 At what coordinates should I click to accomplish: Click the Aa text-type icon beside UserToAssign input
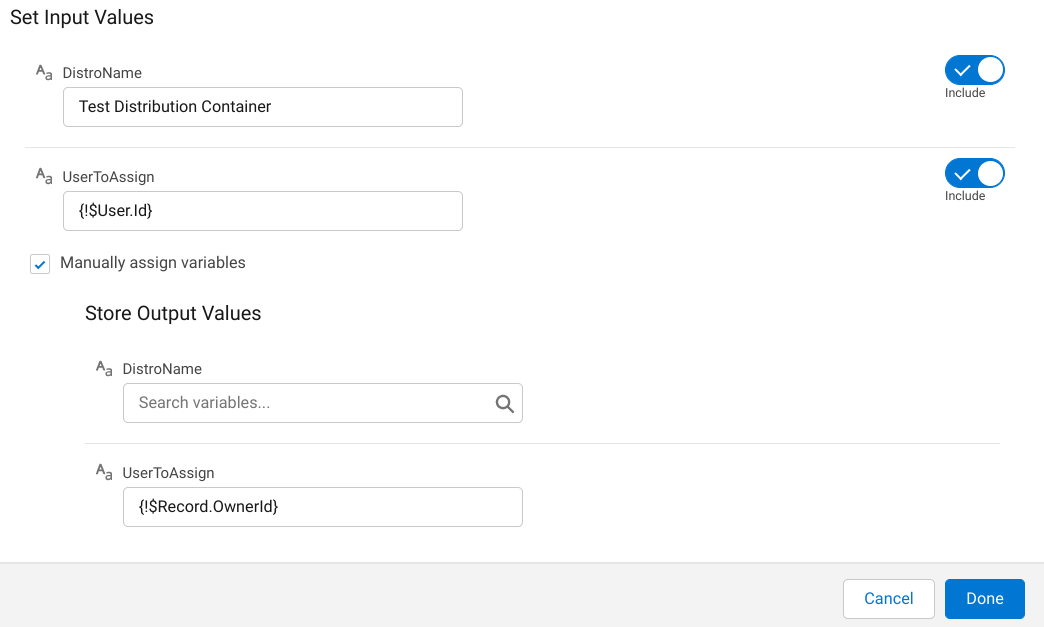42,175
